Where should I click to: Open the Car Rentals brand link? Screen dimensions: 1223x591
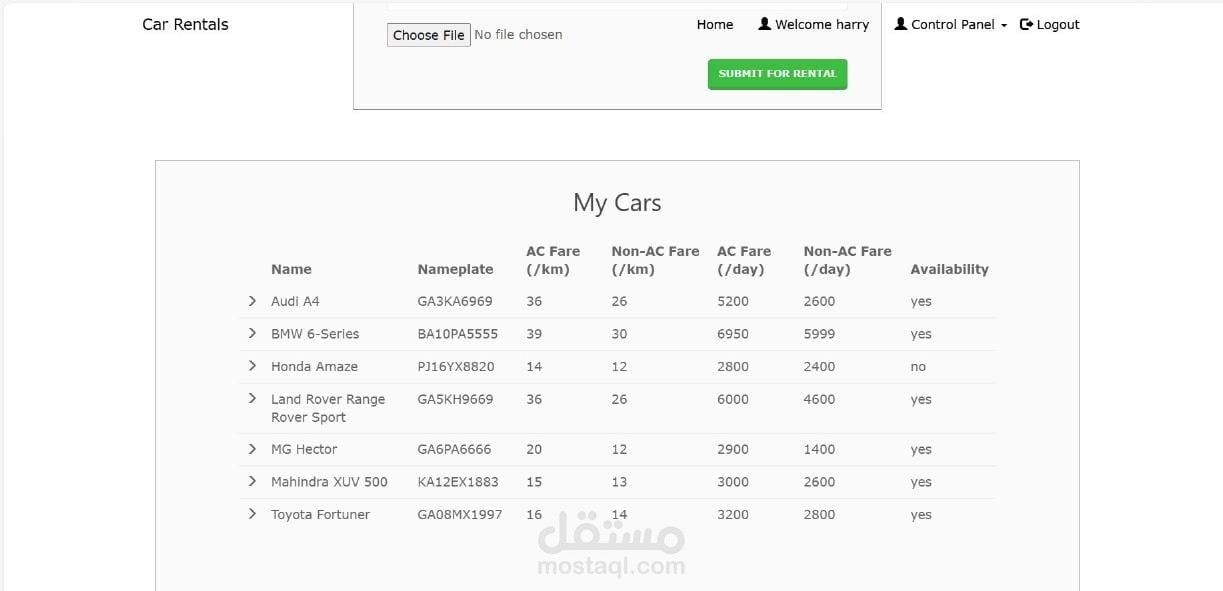point(185,24)
